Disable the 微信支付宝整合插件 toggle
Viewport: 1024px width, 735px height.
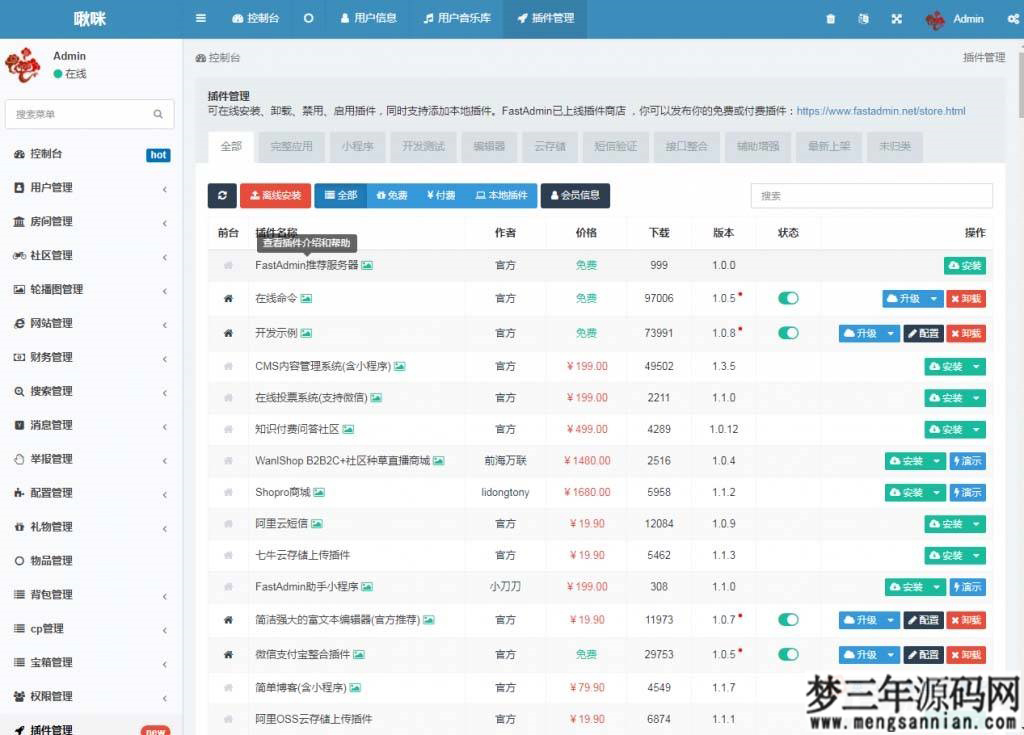[x=788, y=654]
